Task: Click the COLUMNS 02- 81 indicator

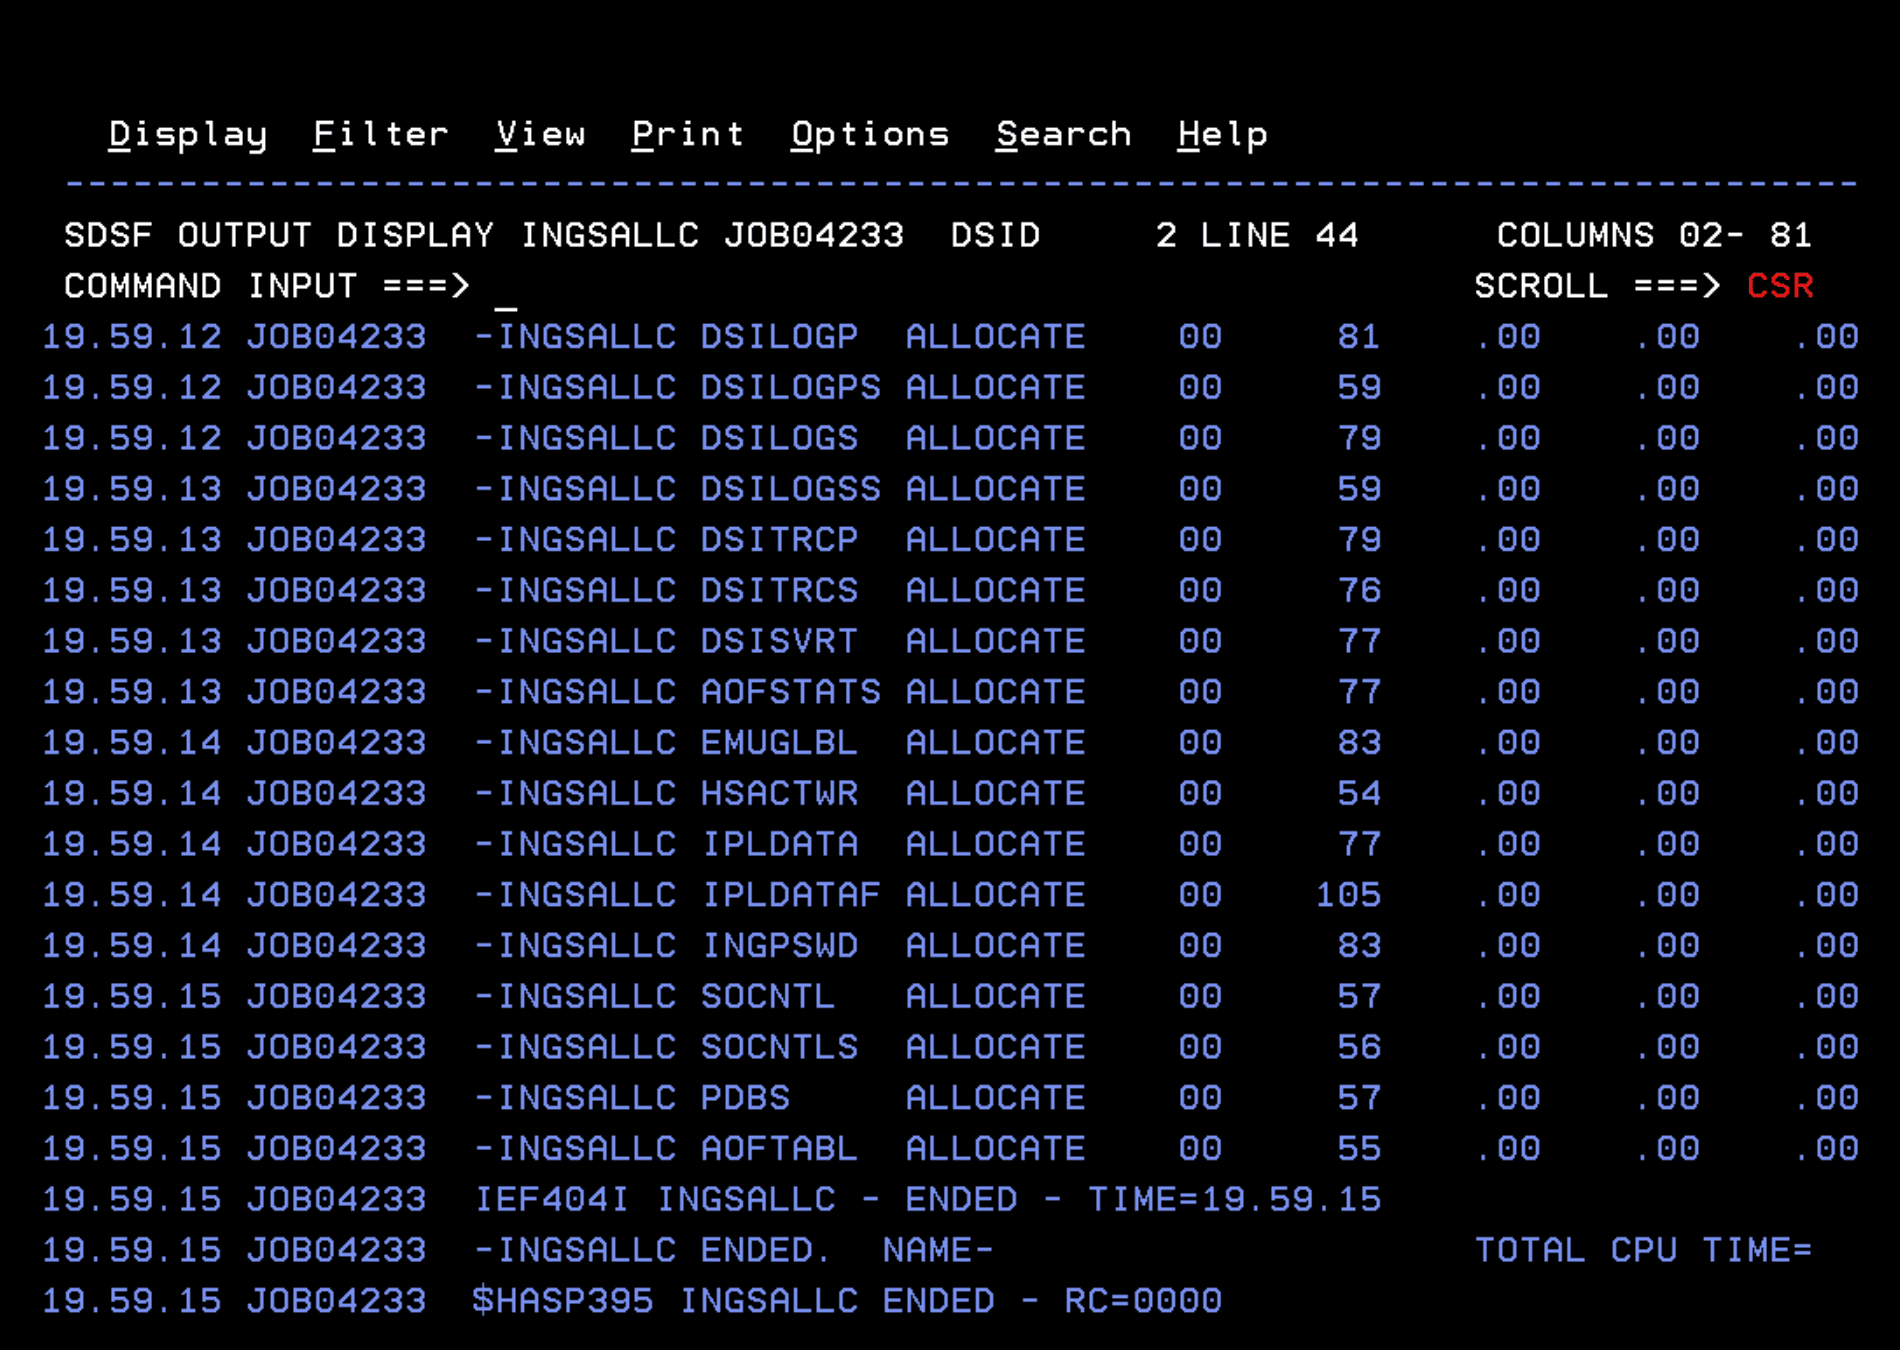Action: click(x=1653, y=235)
